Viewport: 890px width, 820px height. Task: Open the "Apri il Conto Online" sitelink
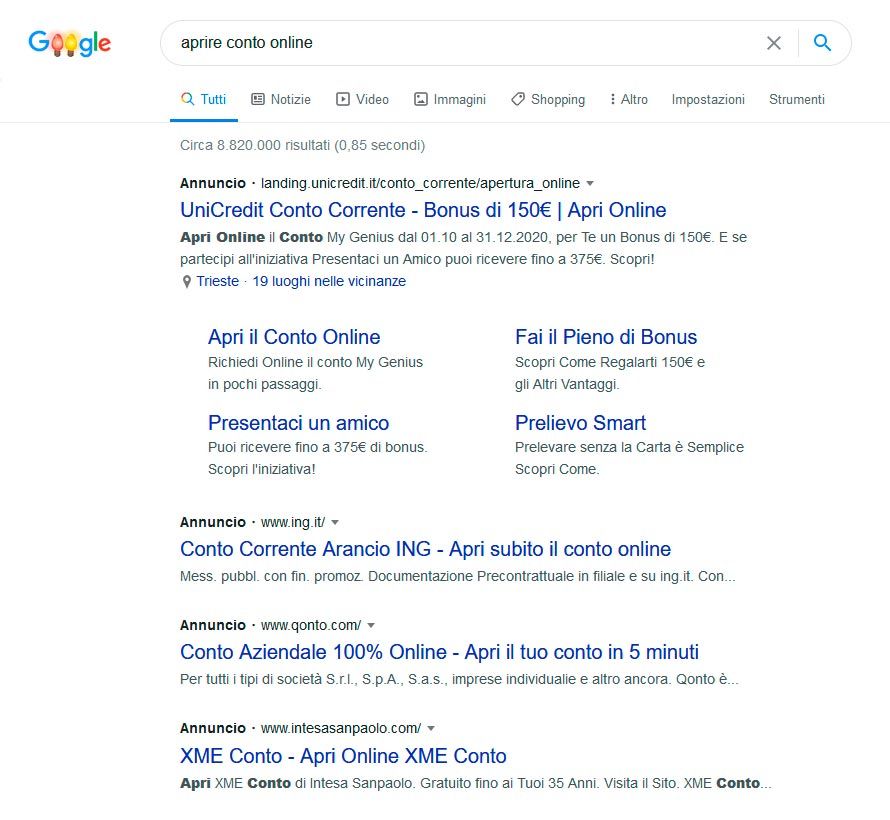293,337
